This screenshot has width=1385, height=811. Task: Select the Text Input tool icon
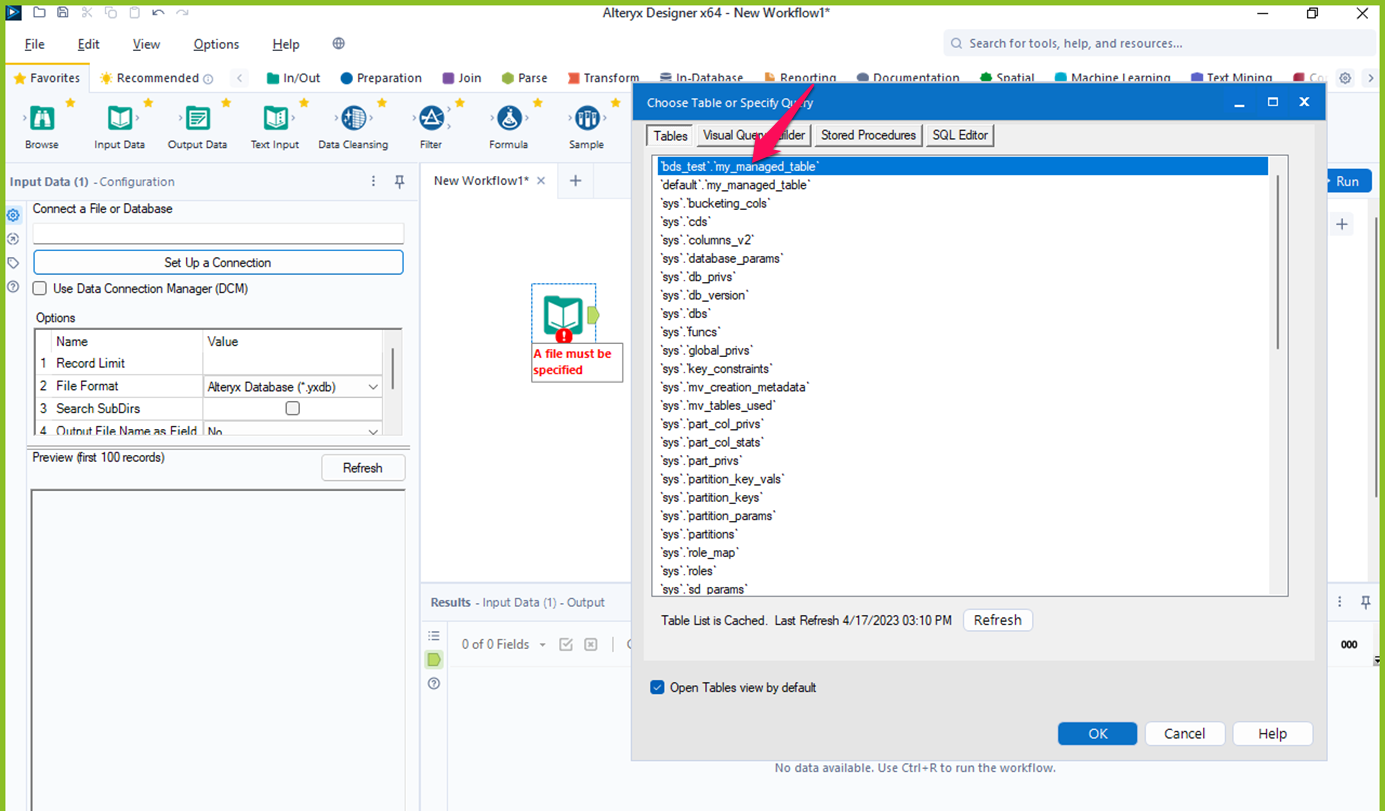pos(275,119)
